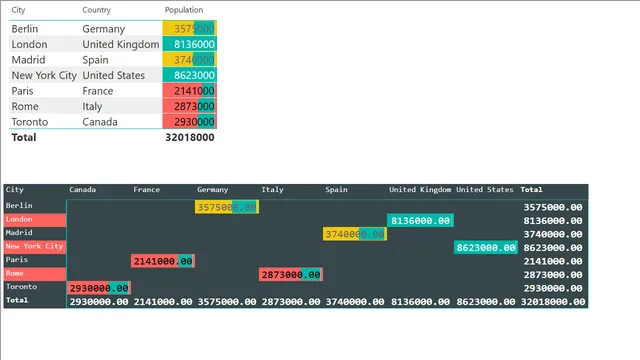Image resolution: width=640 pixels, height=360 pixels.
Task: Select Toronto row in the top table
Action: [30, 122]
